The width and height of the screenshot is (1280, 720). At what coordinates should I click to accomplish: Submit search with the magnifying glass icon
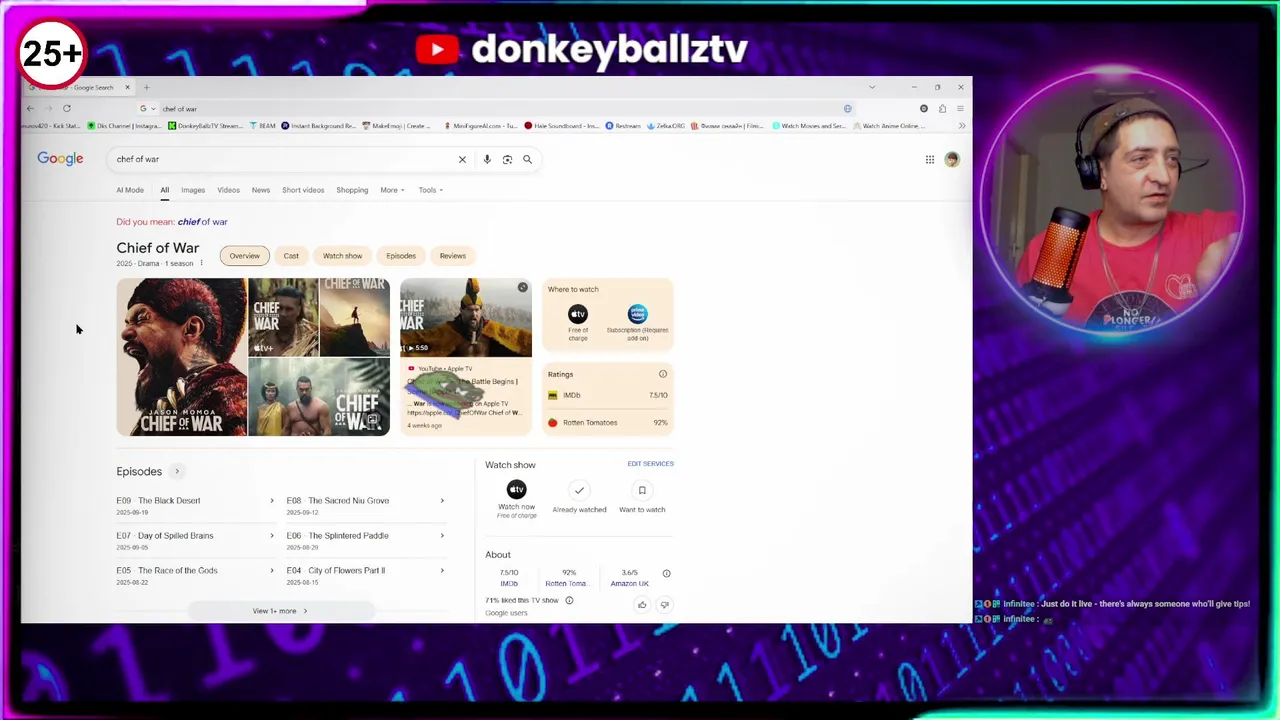(x=527, y=159)
